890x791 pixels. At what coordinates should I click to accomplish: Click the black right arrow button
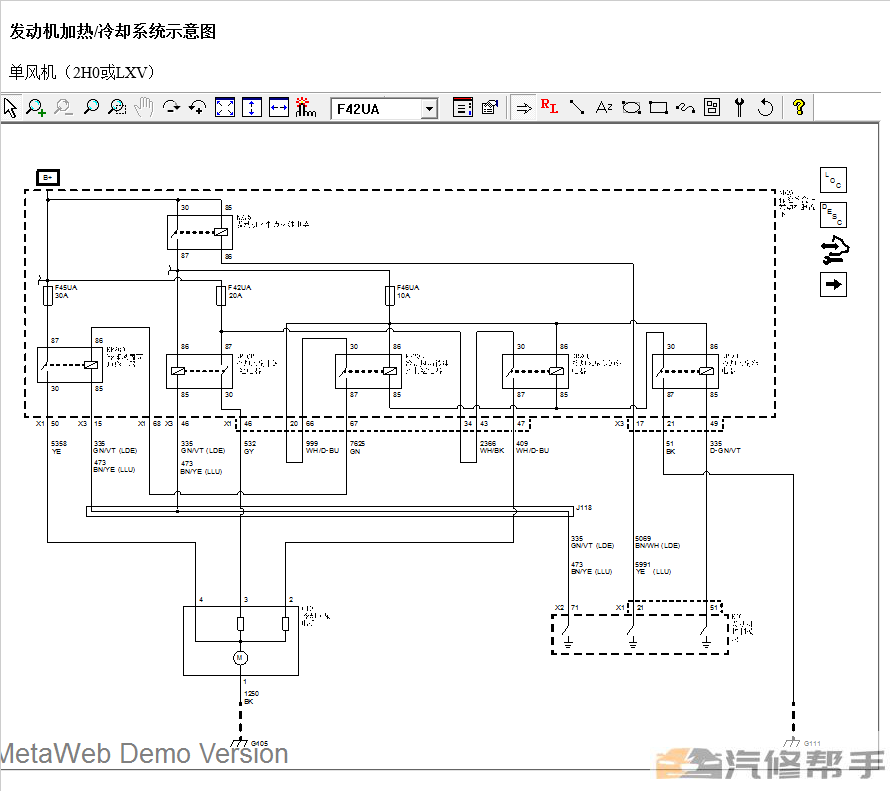pos(833,284)
